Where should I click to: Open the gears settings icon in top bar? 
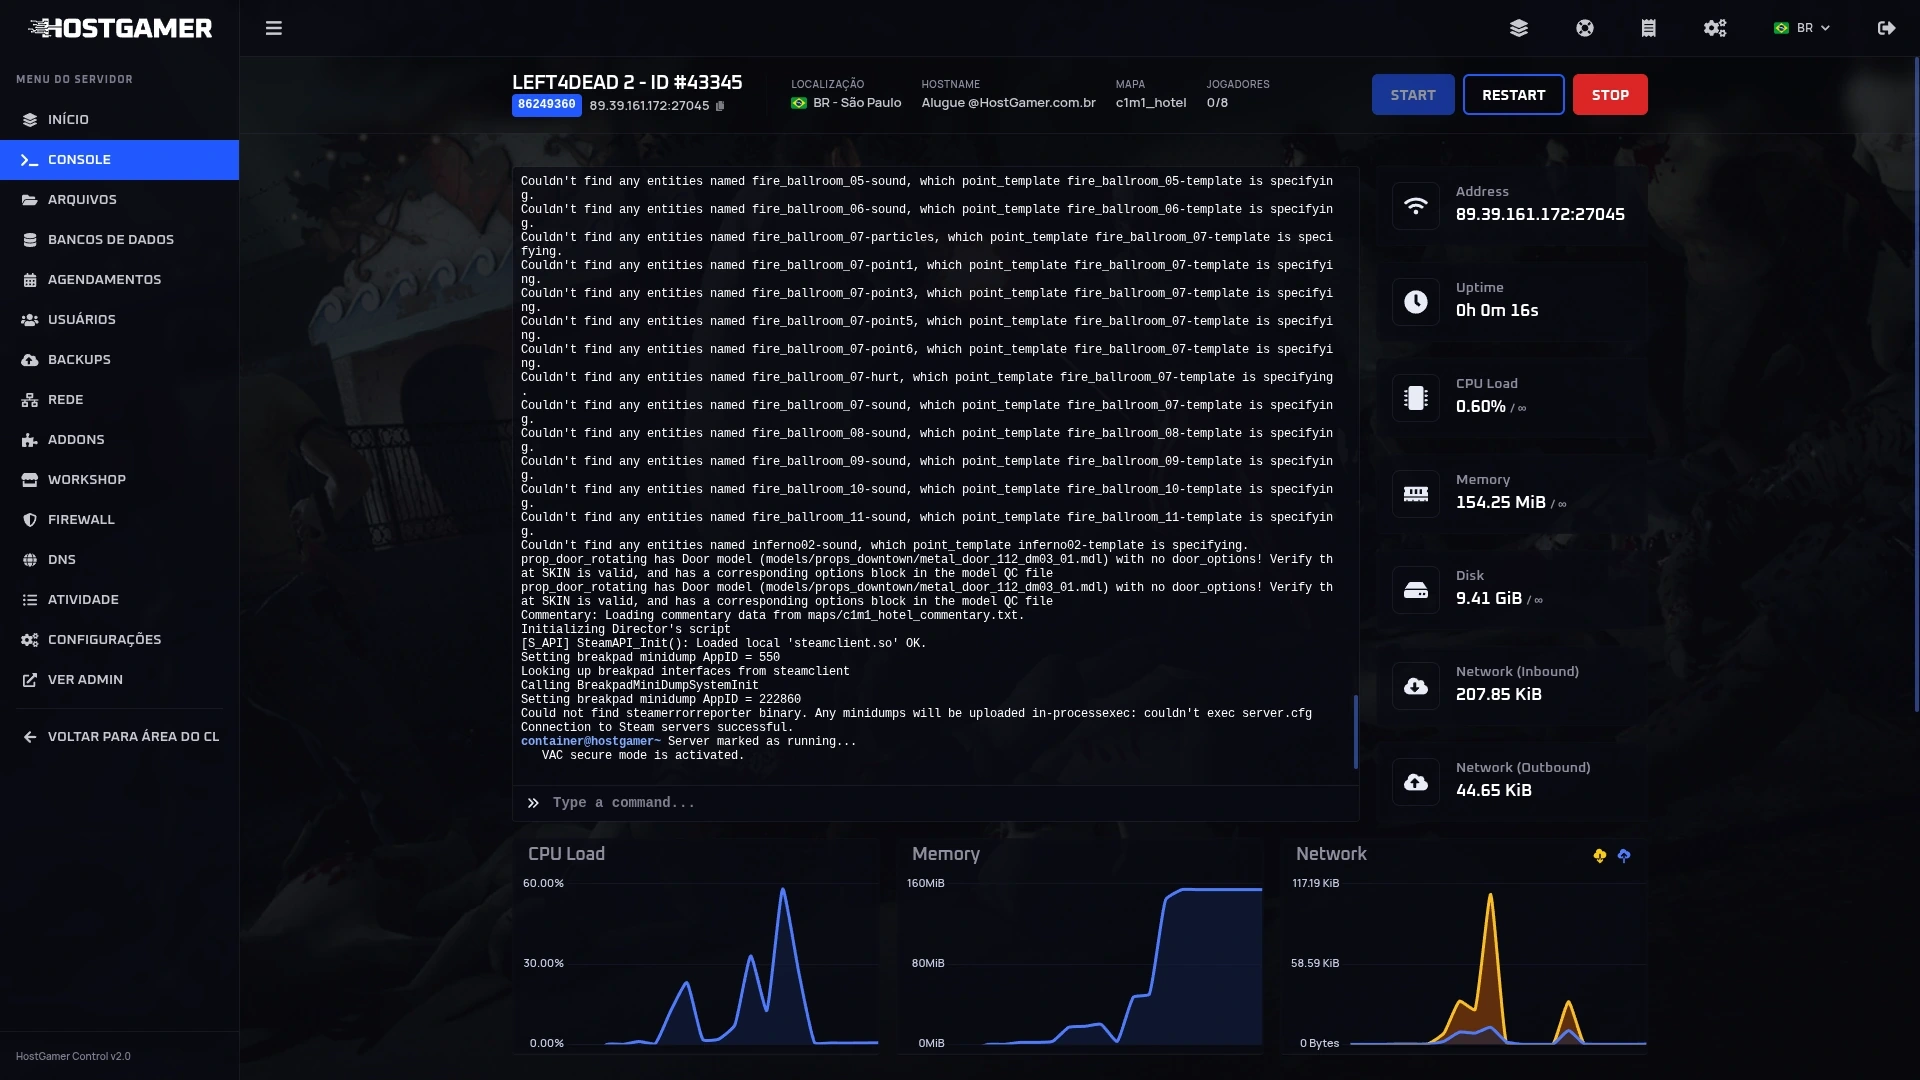pyautogui.click(x=1715, y=28)
